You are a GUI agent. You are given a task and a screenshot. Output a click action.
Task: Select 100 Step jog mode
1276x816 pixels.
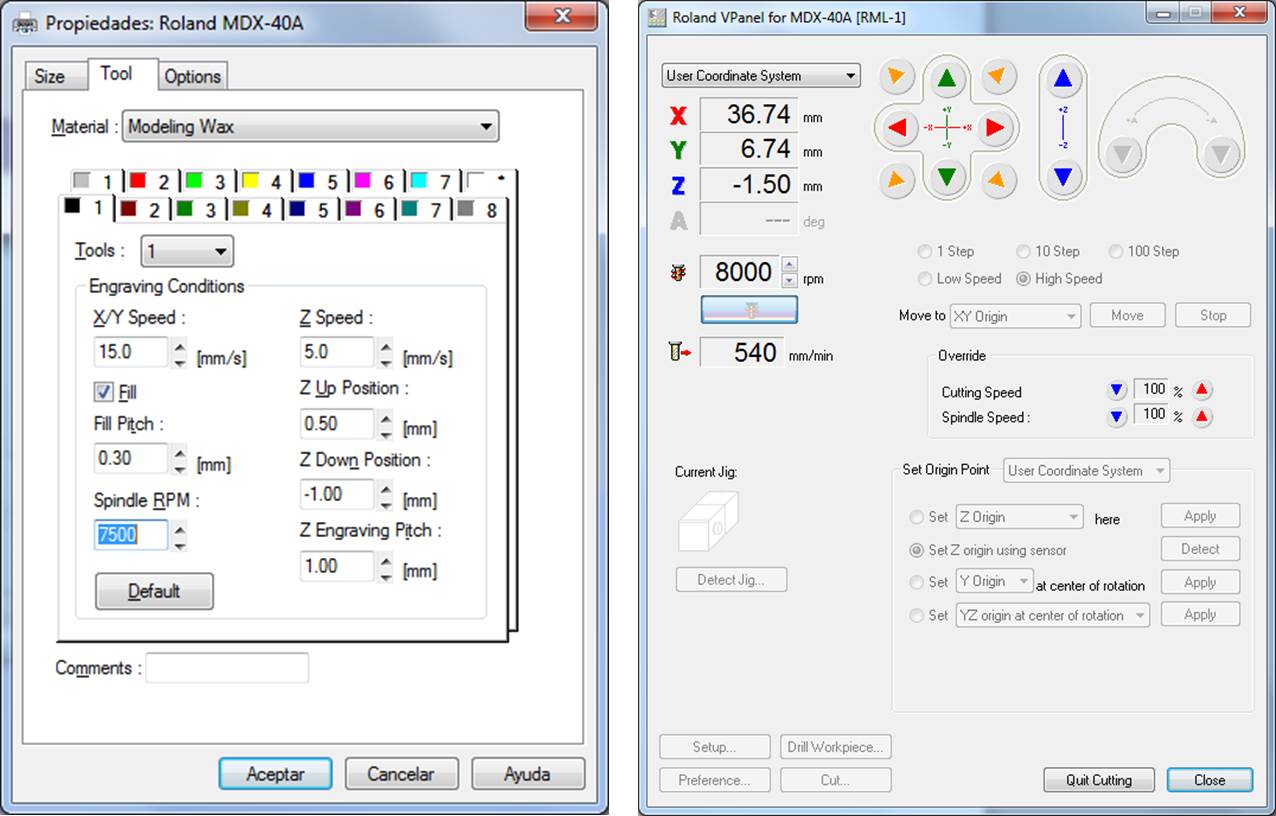coord(1115,252)
